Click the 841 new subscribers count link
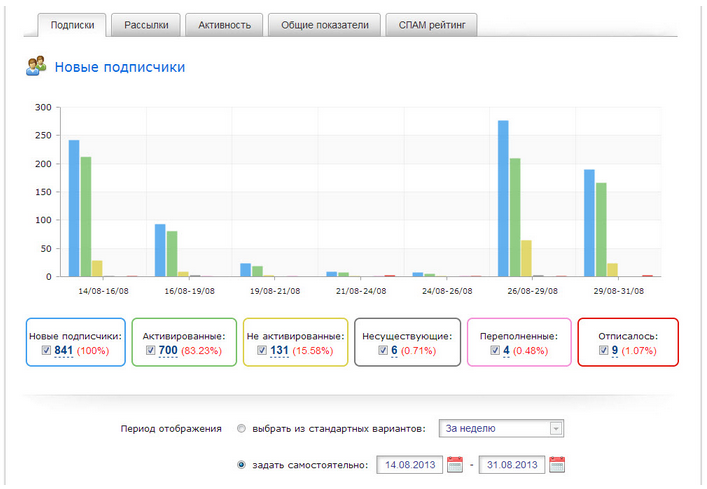707x489 pixels. point(63,351)
